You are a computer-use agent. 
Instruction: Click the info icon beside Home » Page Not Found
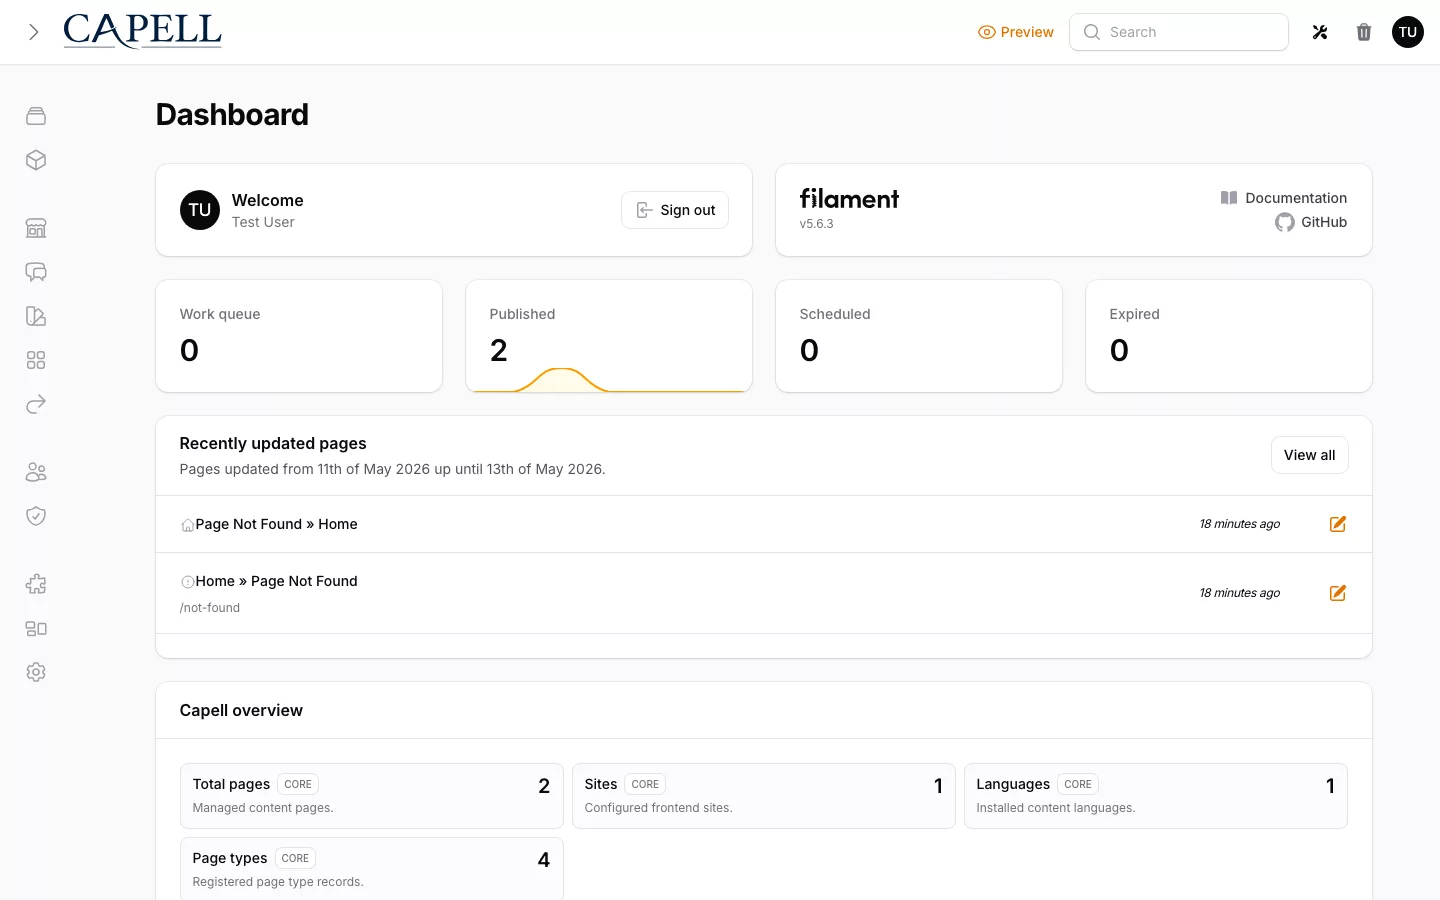(x=187, y=582)
